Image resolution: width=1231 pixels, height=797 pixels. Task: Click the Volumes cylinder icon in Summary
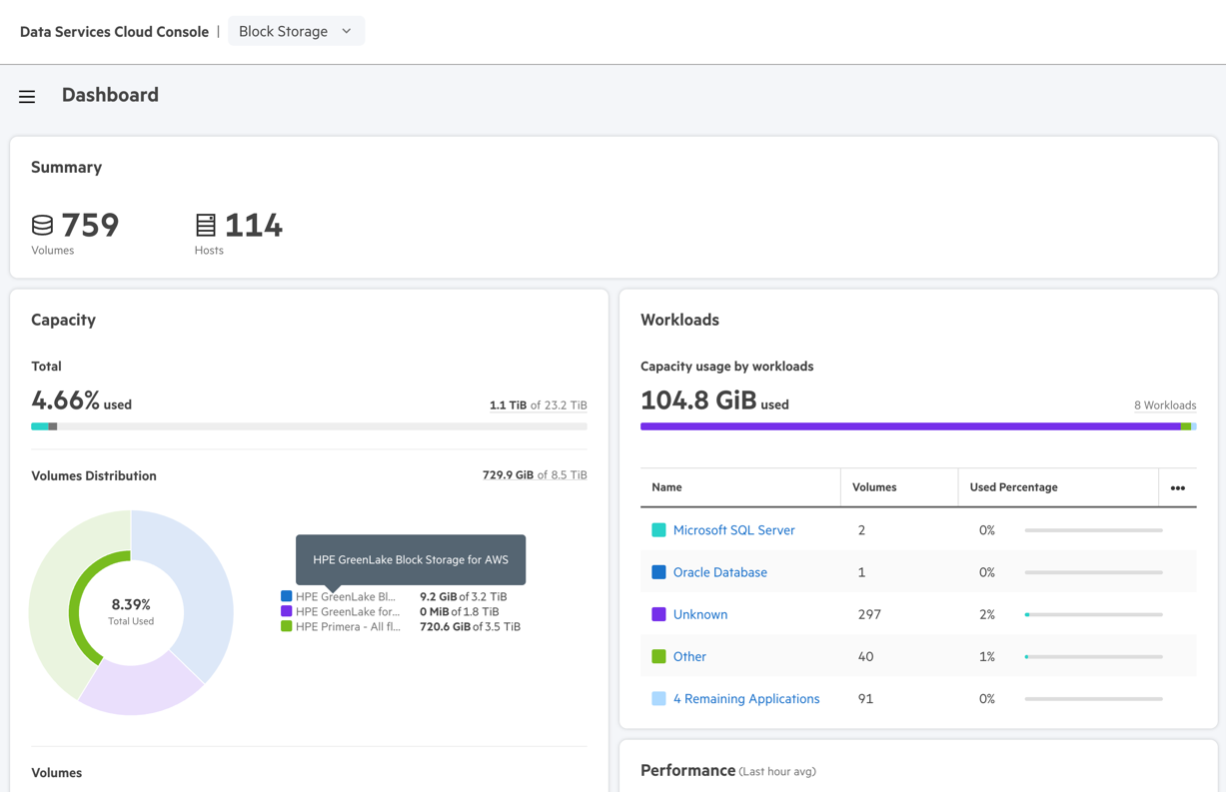(42, 225)
